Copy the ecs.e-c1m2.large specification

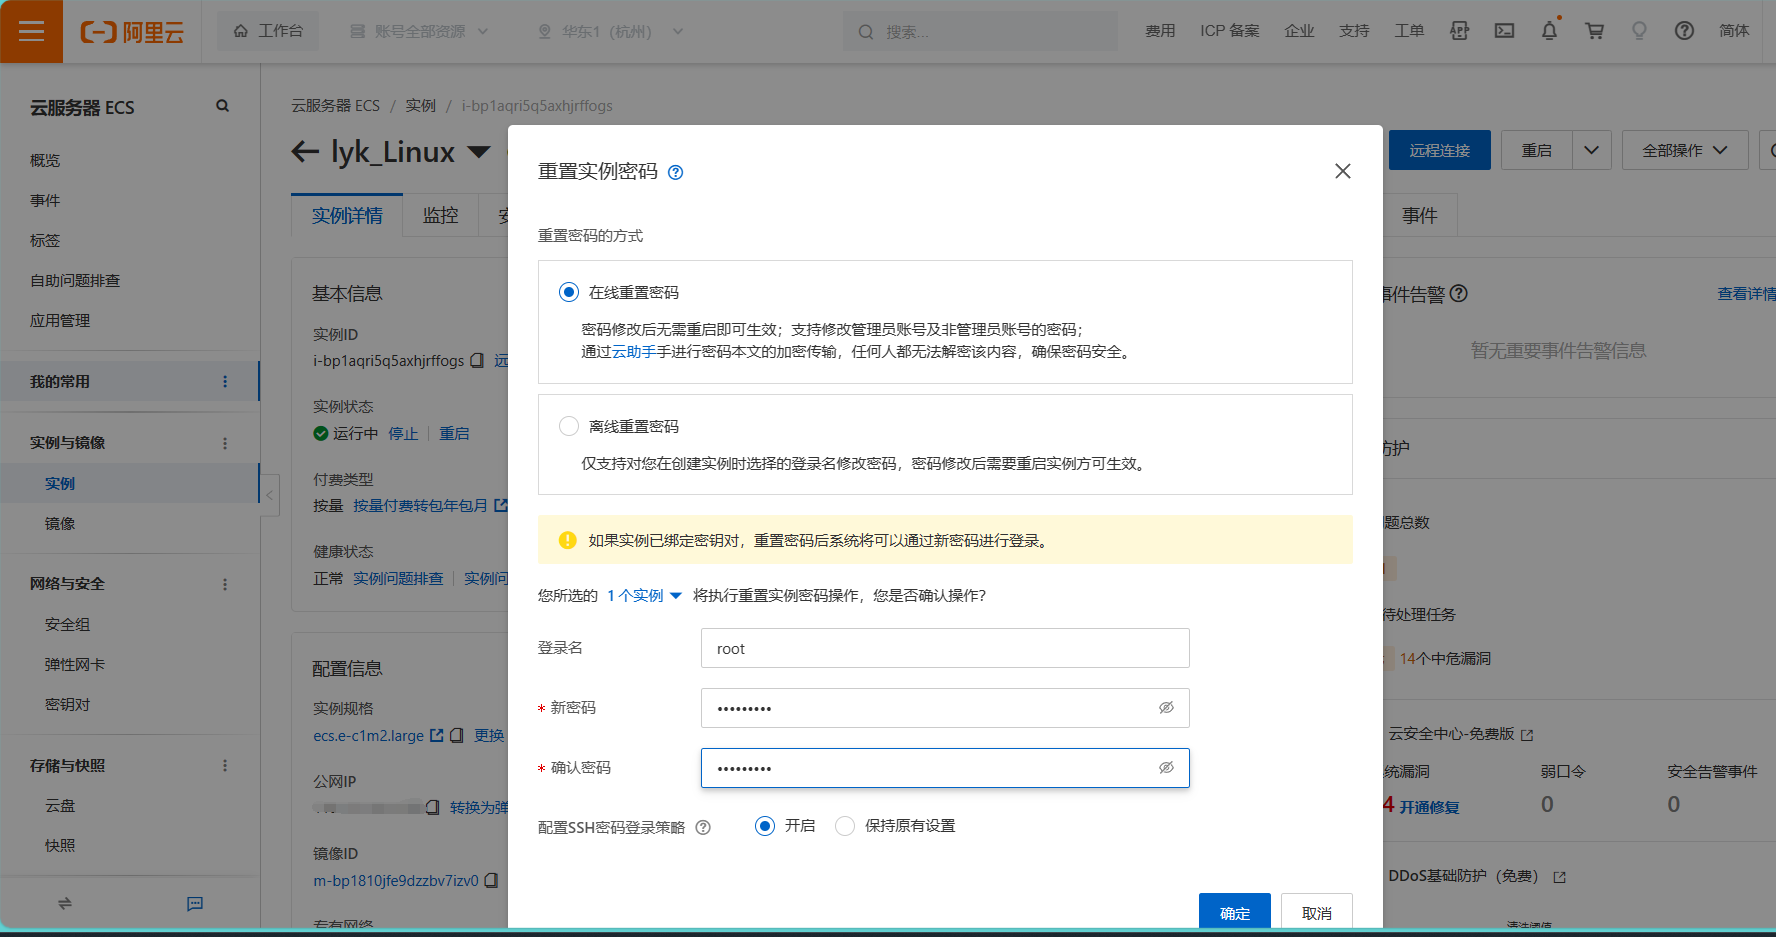pyautogui.click(x=457, y=735)
